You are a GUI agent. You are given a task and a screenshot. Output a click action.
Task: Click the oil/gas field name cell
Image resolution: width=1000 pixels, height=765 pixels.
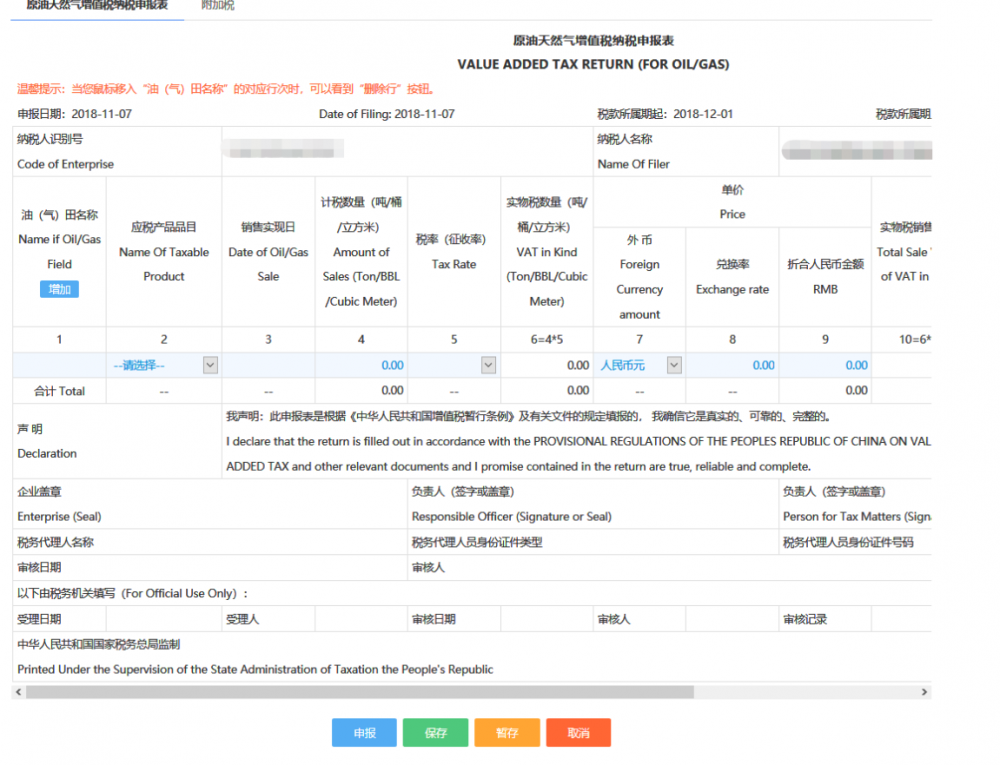59,366
